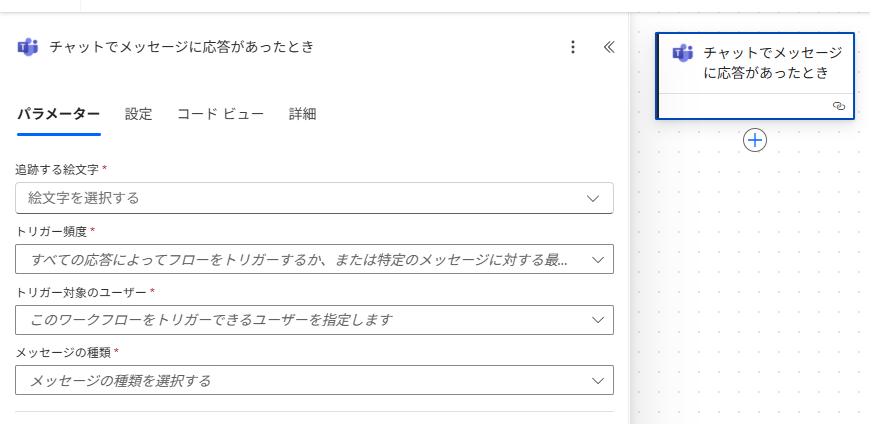This screenshot has height=424, width=870.
Task: Switch to the コード ビュー tab
Action: 220,114
